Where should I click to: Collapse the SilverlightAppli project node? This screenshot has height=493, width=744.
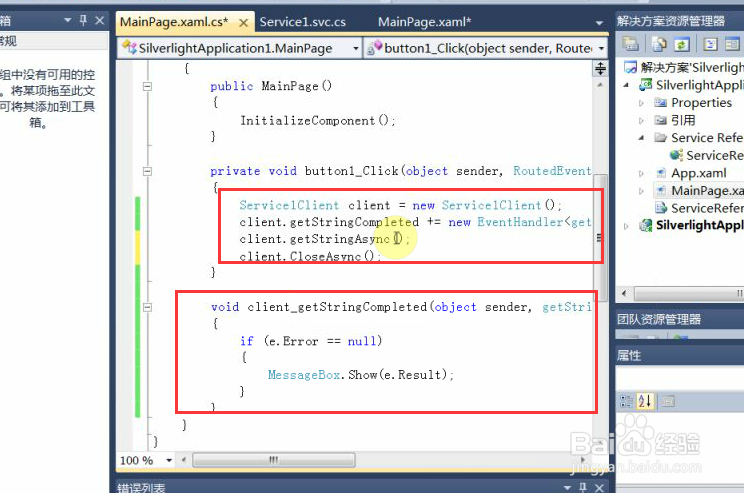[x=626, y=85]
